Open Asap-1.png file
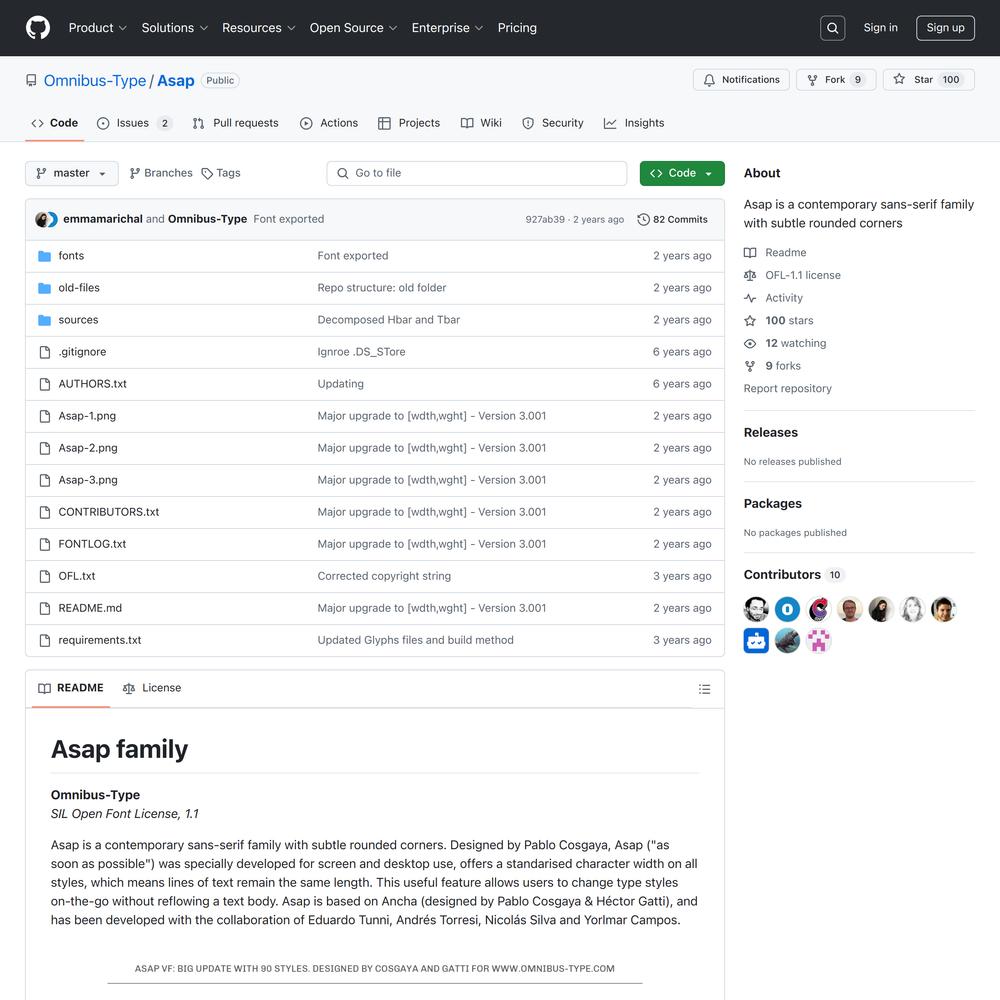Image resolution: width=1000 pixels, height=1000 pixels. point(87,416)
